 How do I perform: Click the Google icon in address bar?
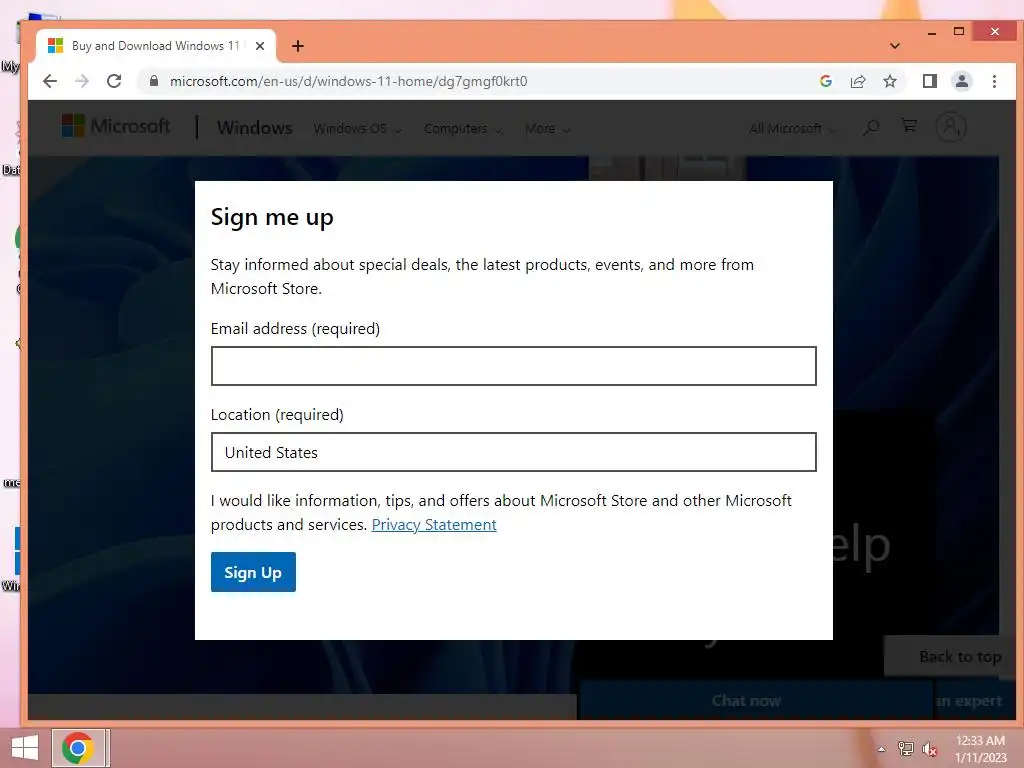(825, 81)
